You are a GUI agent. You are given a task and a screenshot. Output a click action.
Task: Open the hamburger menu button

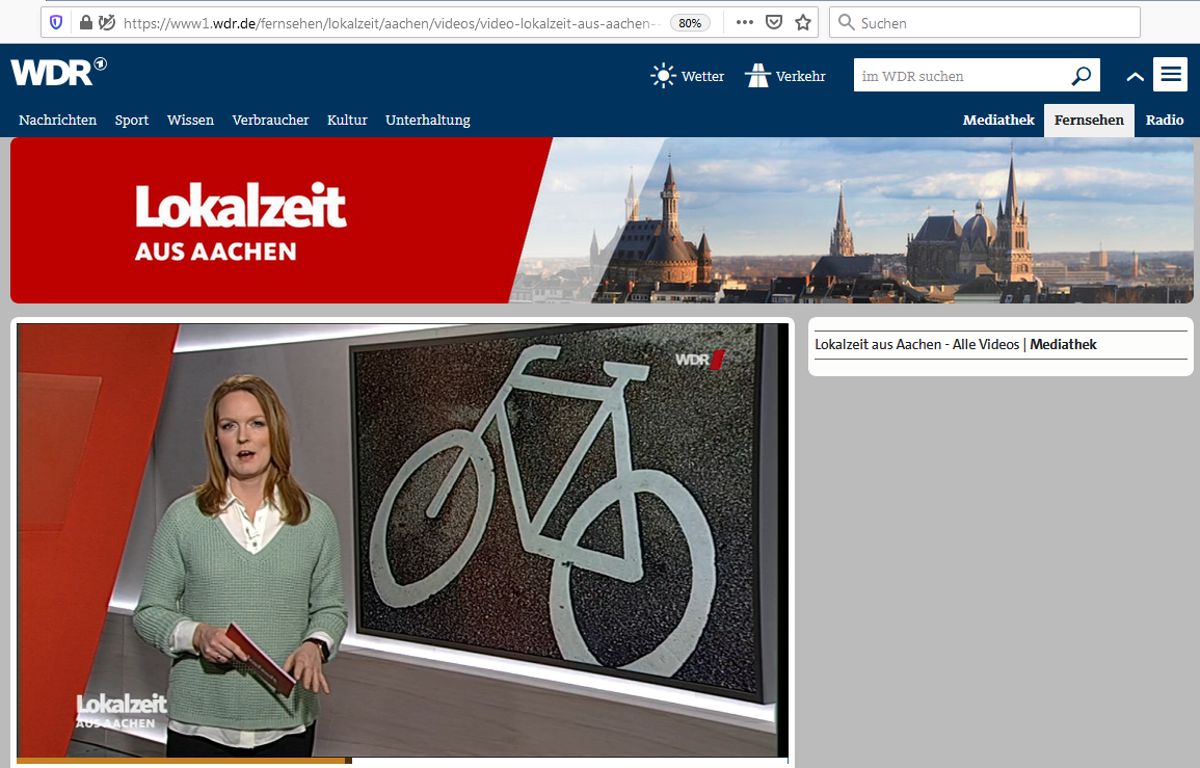1170,75
